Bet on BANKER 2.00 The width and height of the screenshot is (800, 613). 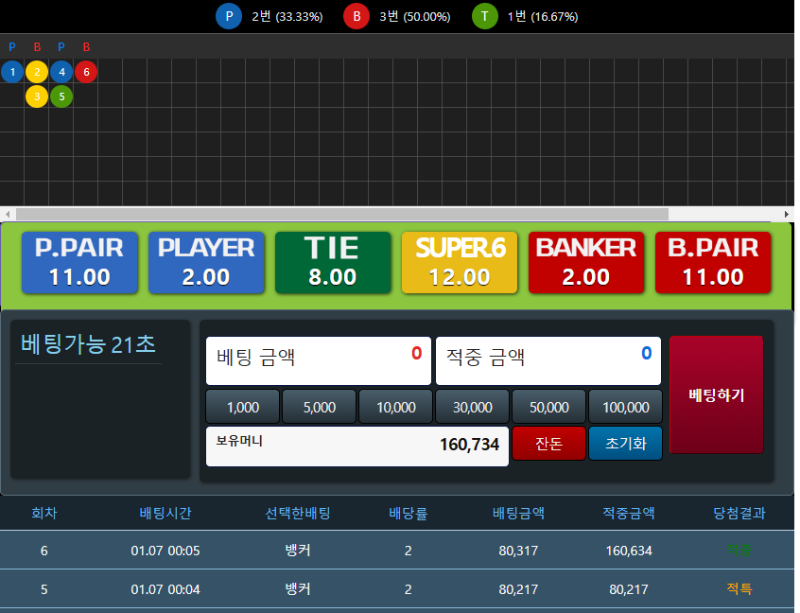coord(586,262)
